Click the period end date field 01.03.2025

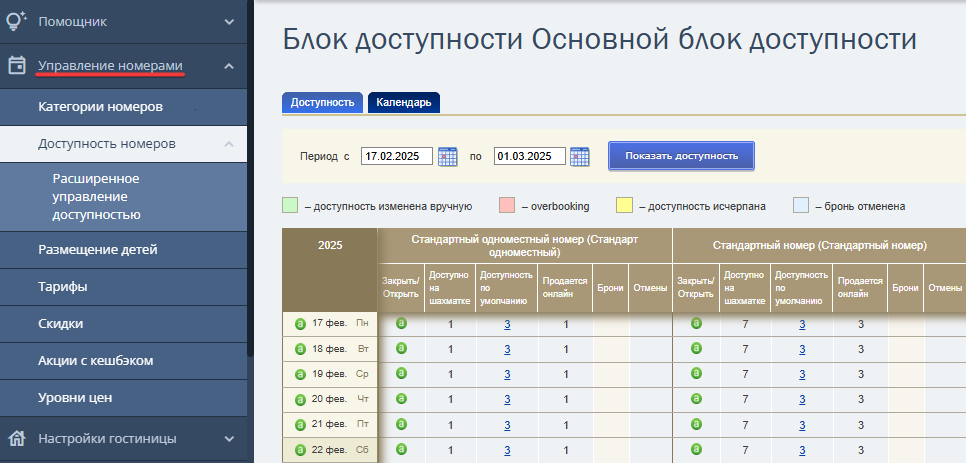[530, 156]
